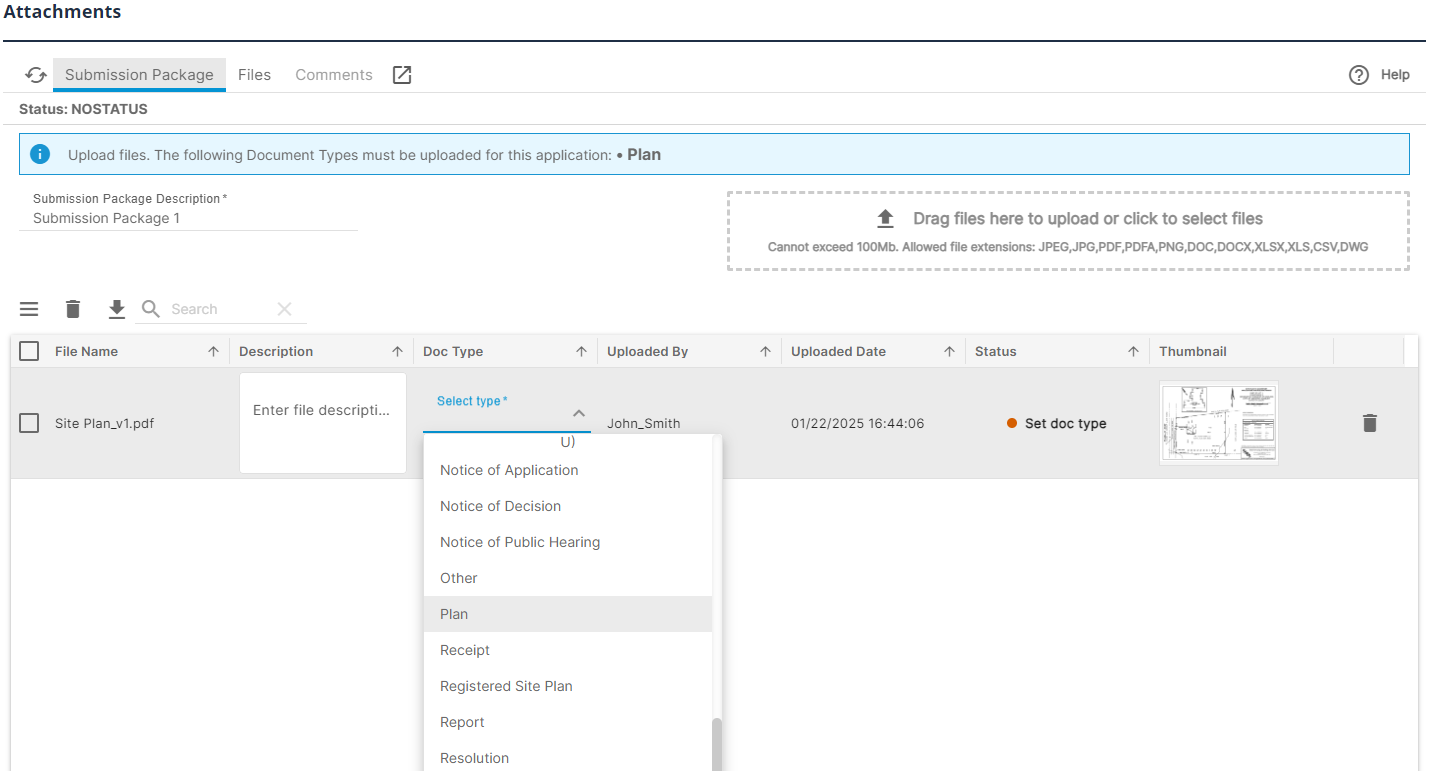Click the toolbar trash delete icon

coord(73,309)
